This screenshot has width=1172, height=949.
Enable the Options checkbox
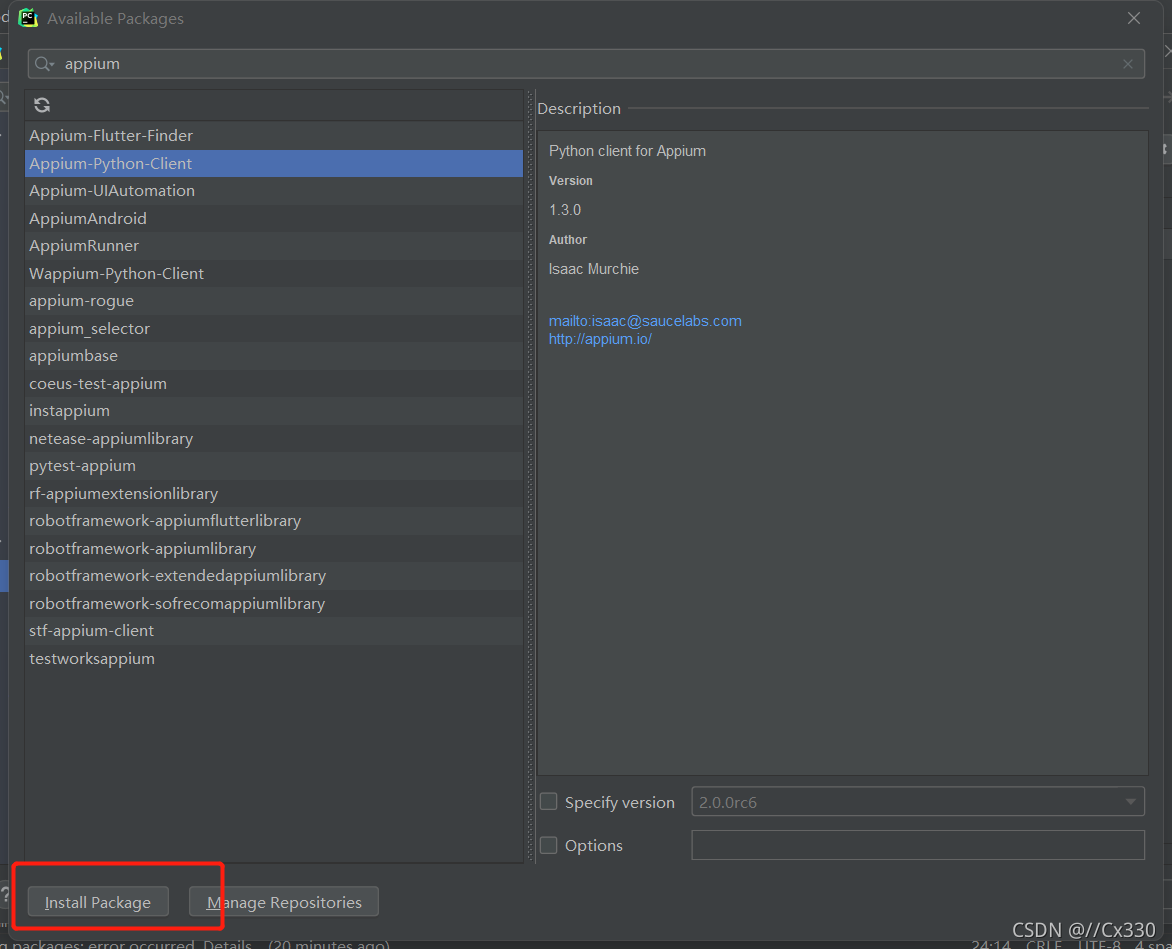549,845
